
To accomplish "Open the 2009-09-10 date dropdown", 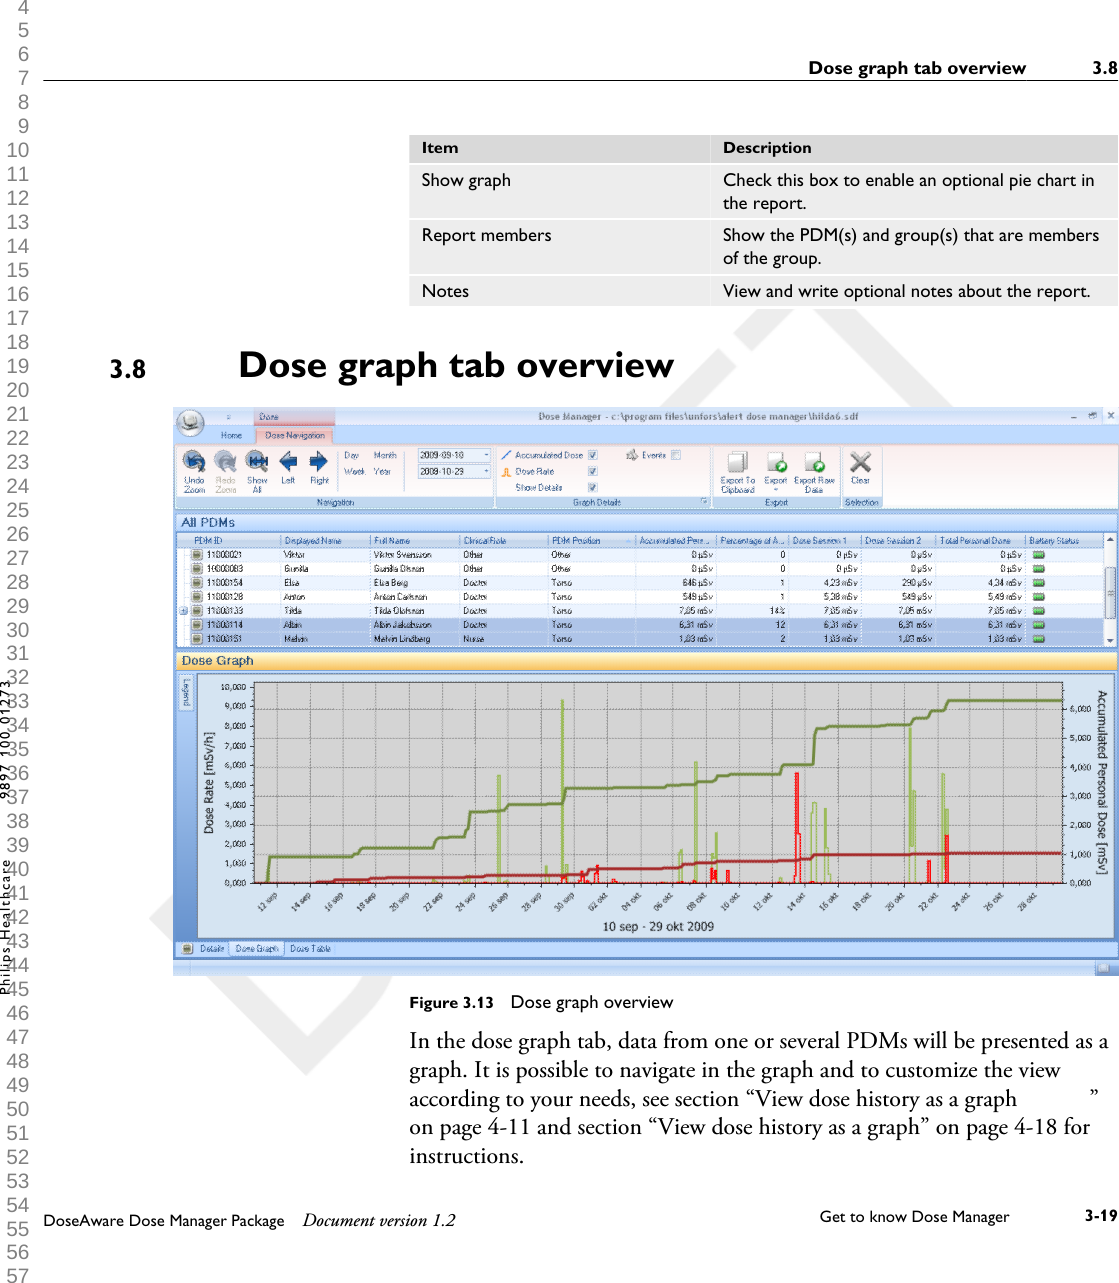I will (x=487, y=455).
